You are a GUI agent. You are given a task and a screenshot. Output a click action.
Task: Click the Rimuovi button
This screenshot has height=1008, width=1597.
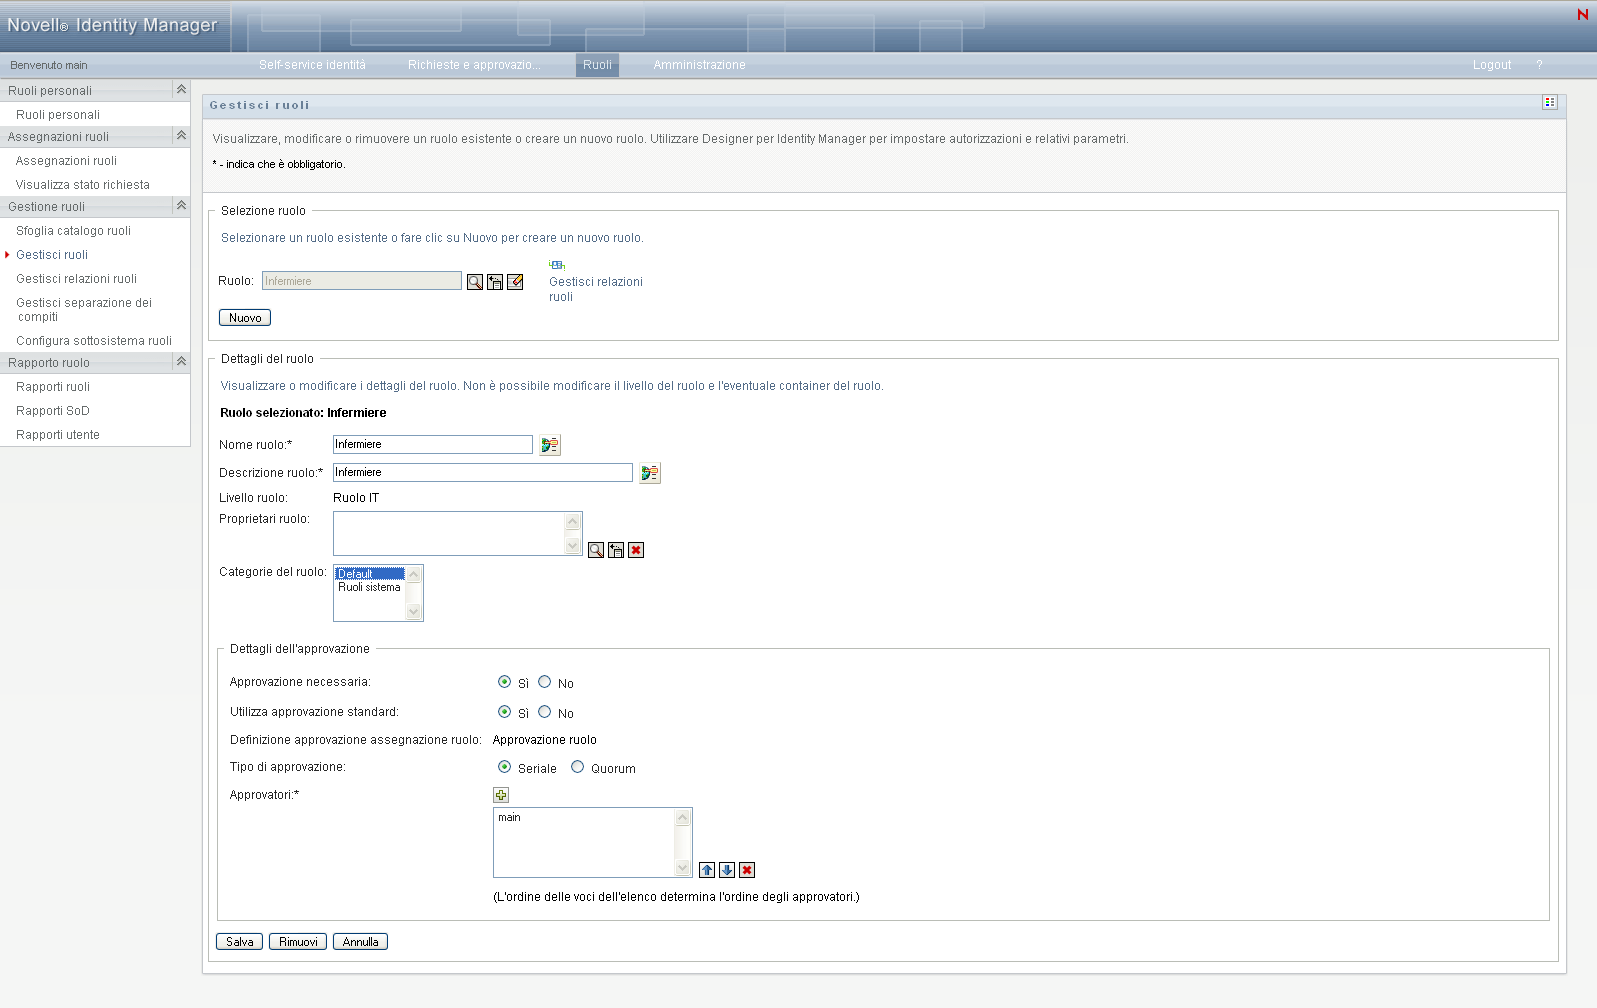coord(298,942)
